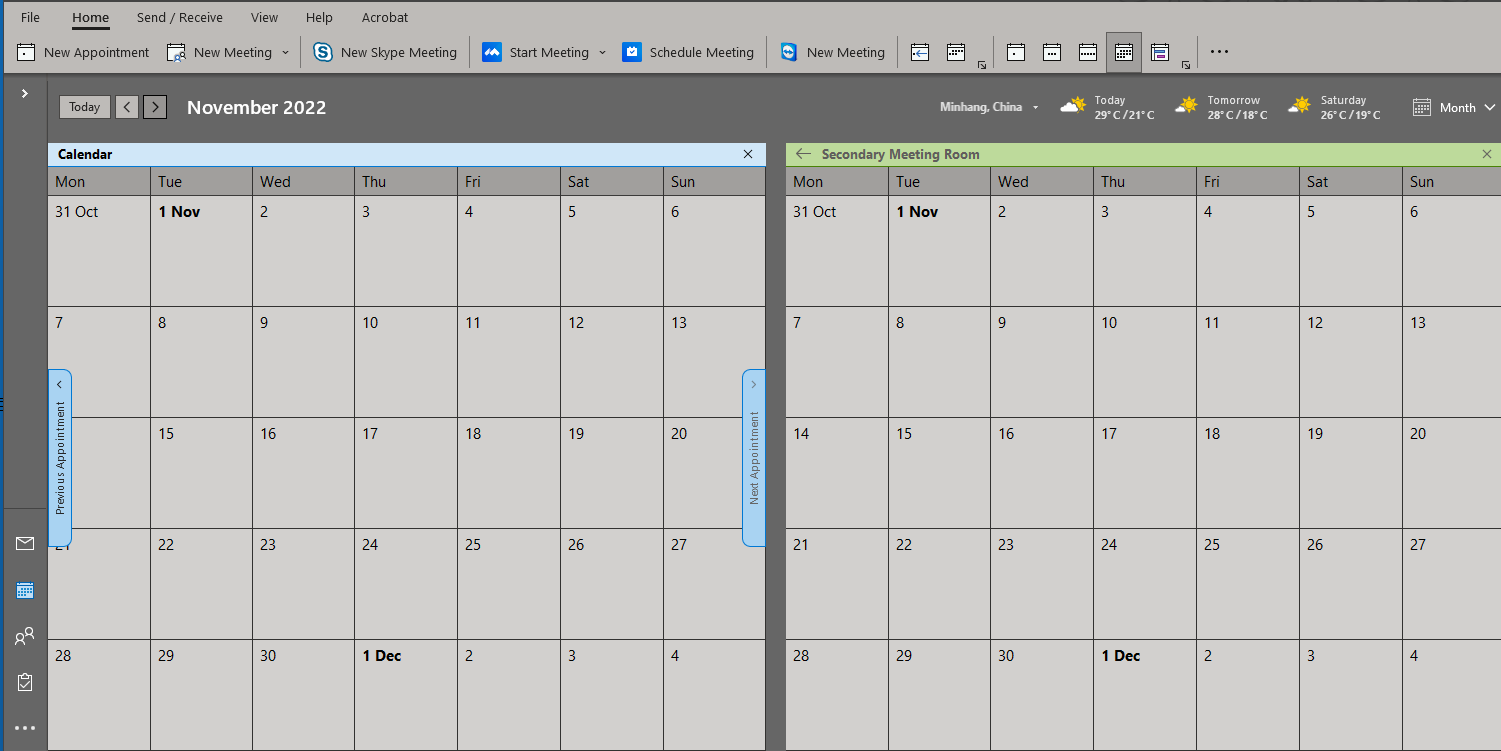
Task: Click Schedule Meeting button
Action: [688, 52]
